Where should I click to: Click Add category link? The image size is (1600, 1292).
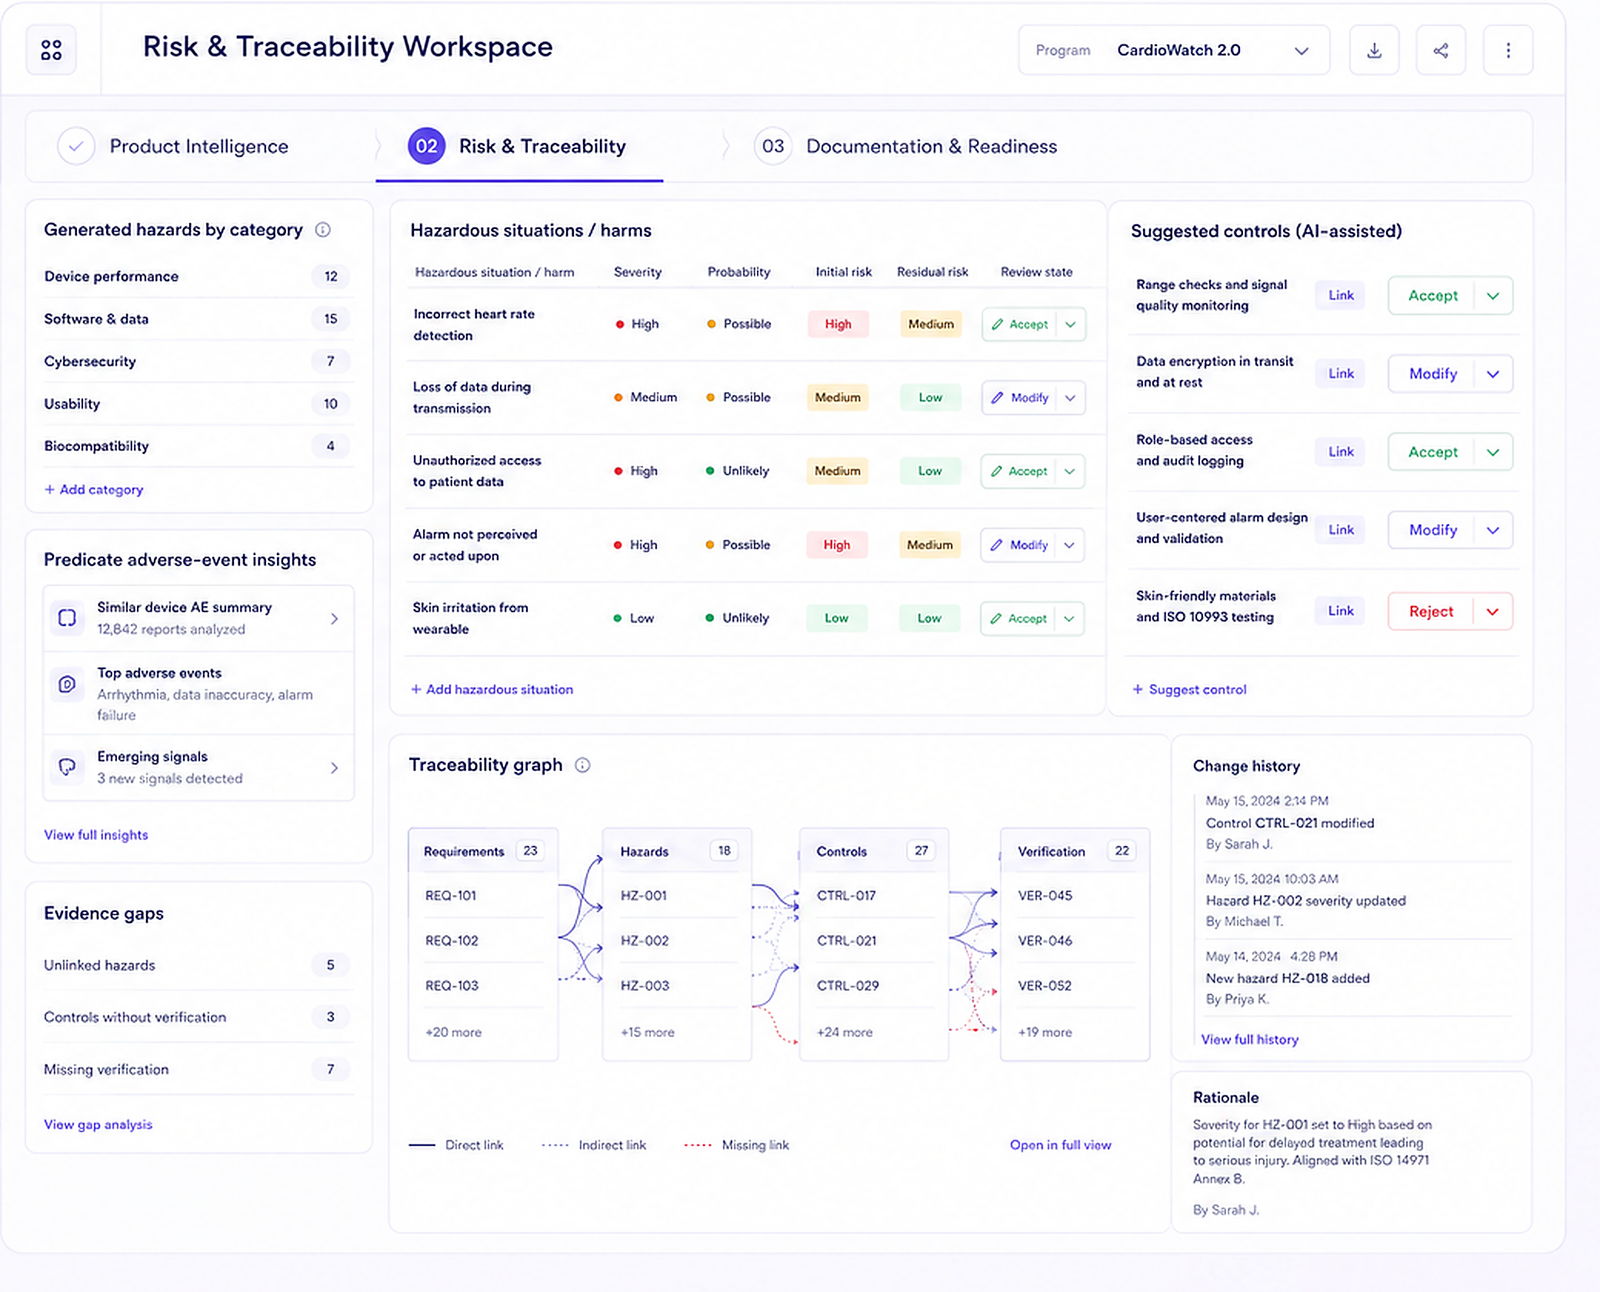coord(94,490)
